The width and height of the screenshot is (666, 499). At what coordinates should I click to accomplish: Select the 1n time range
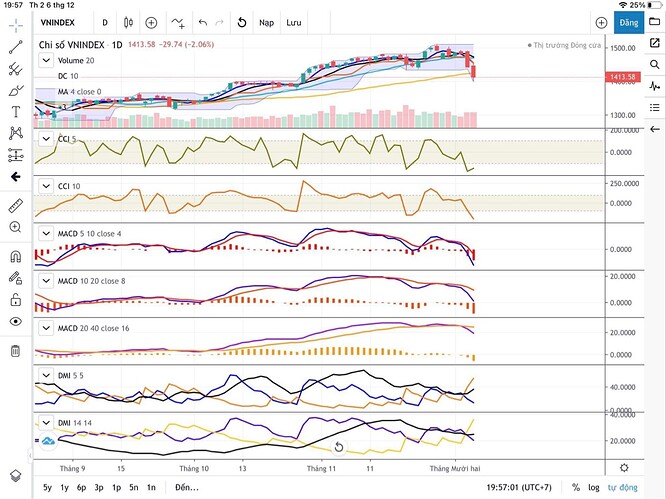[x=150, y=486]
